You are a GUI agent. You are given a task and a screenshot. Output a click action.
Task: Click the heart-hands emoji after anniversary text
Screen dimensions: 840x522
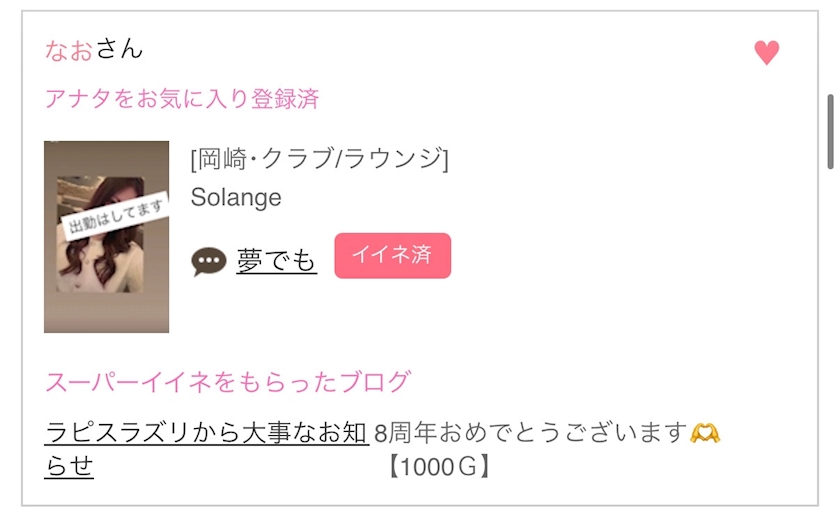click(705, 433)
